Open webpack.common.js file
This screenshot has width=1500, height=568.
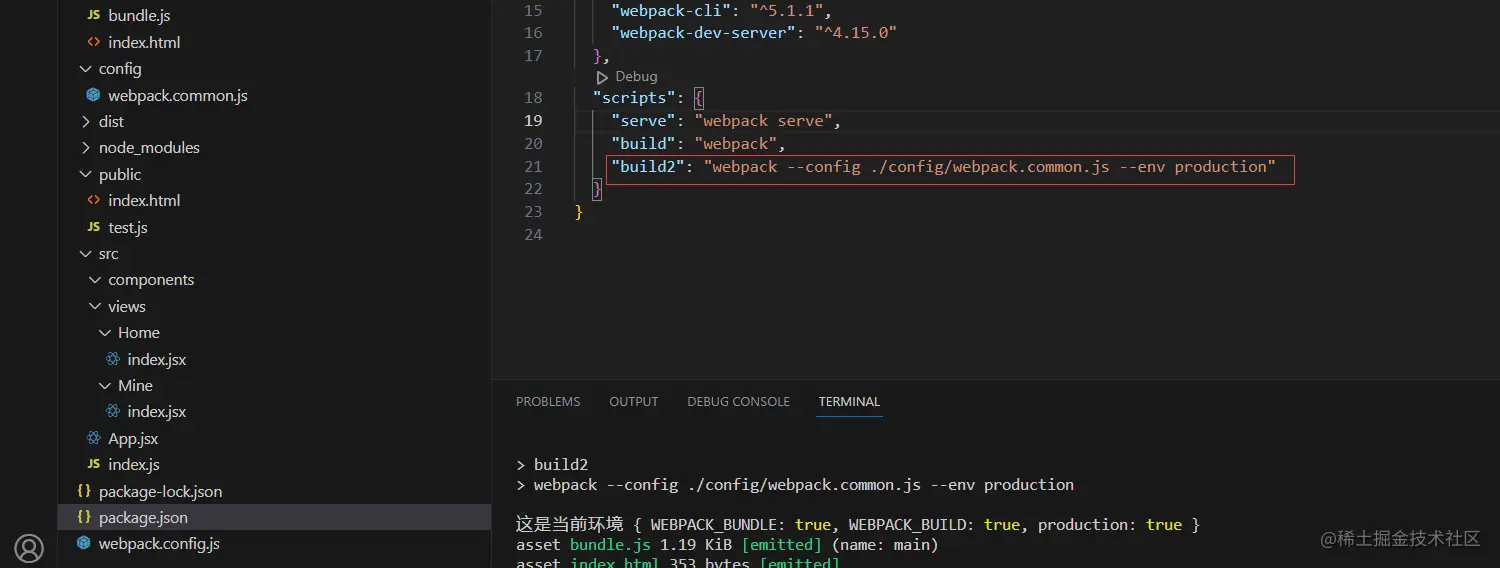click(178, 96)
